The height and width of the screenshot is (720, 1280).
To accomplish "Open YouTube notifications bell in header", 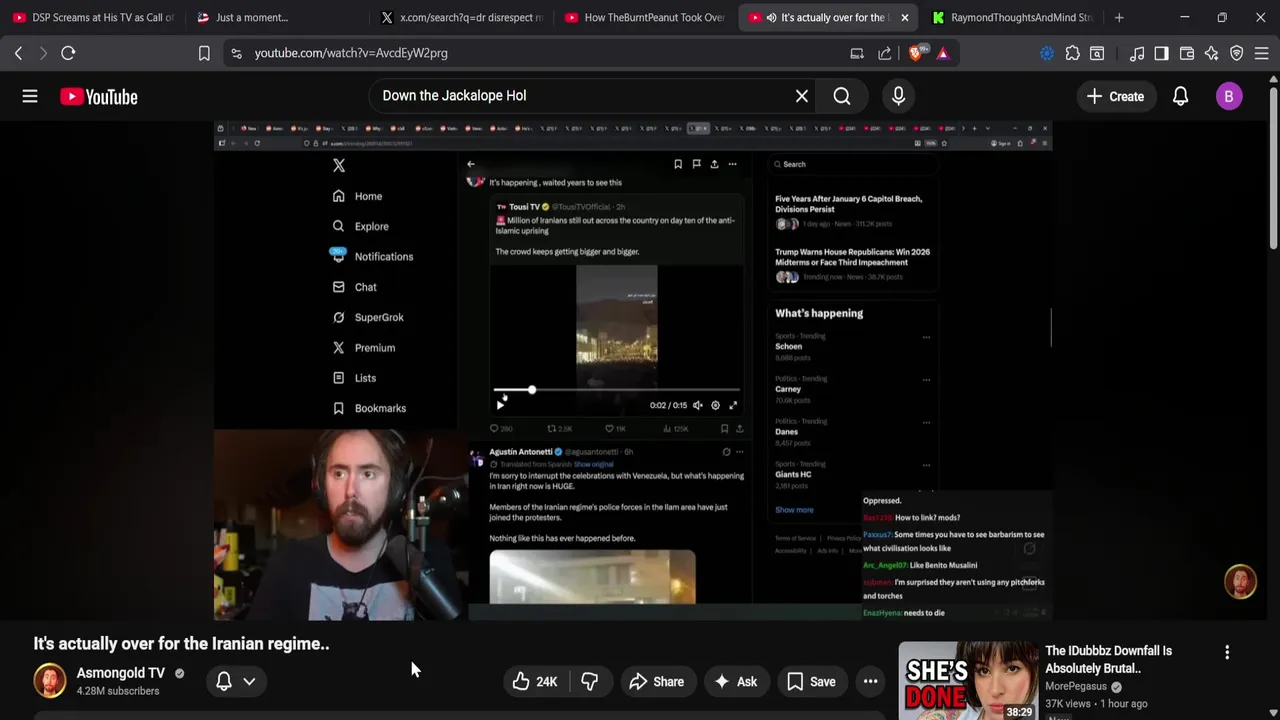I will 1180,96.
